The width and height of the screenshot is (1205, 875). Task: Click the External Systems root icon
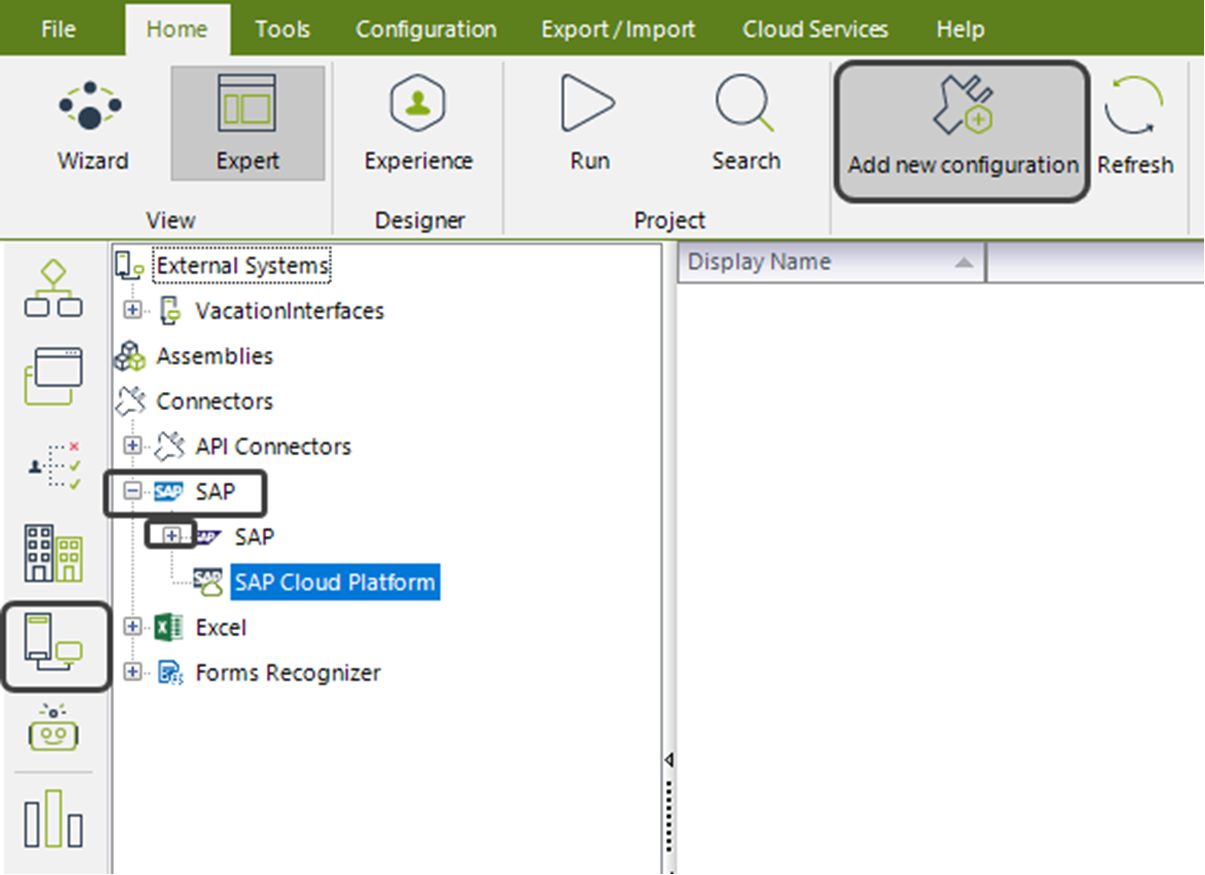(130, 265)
